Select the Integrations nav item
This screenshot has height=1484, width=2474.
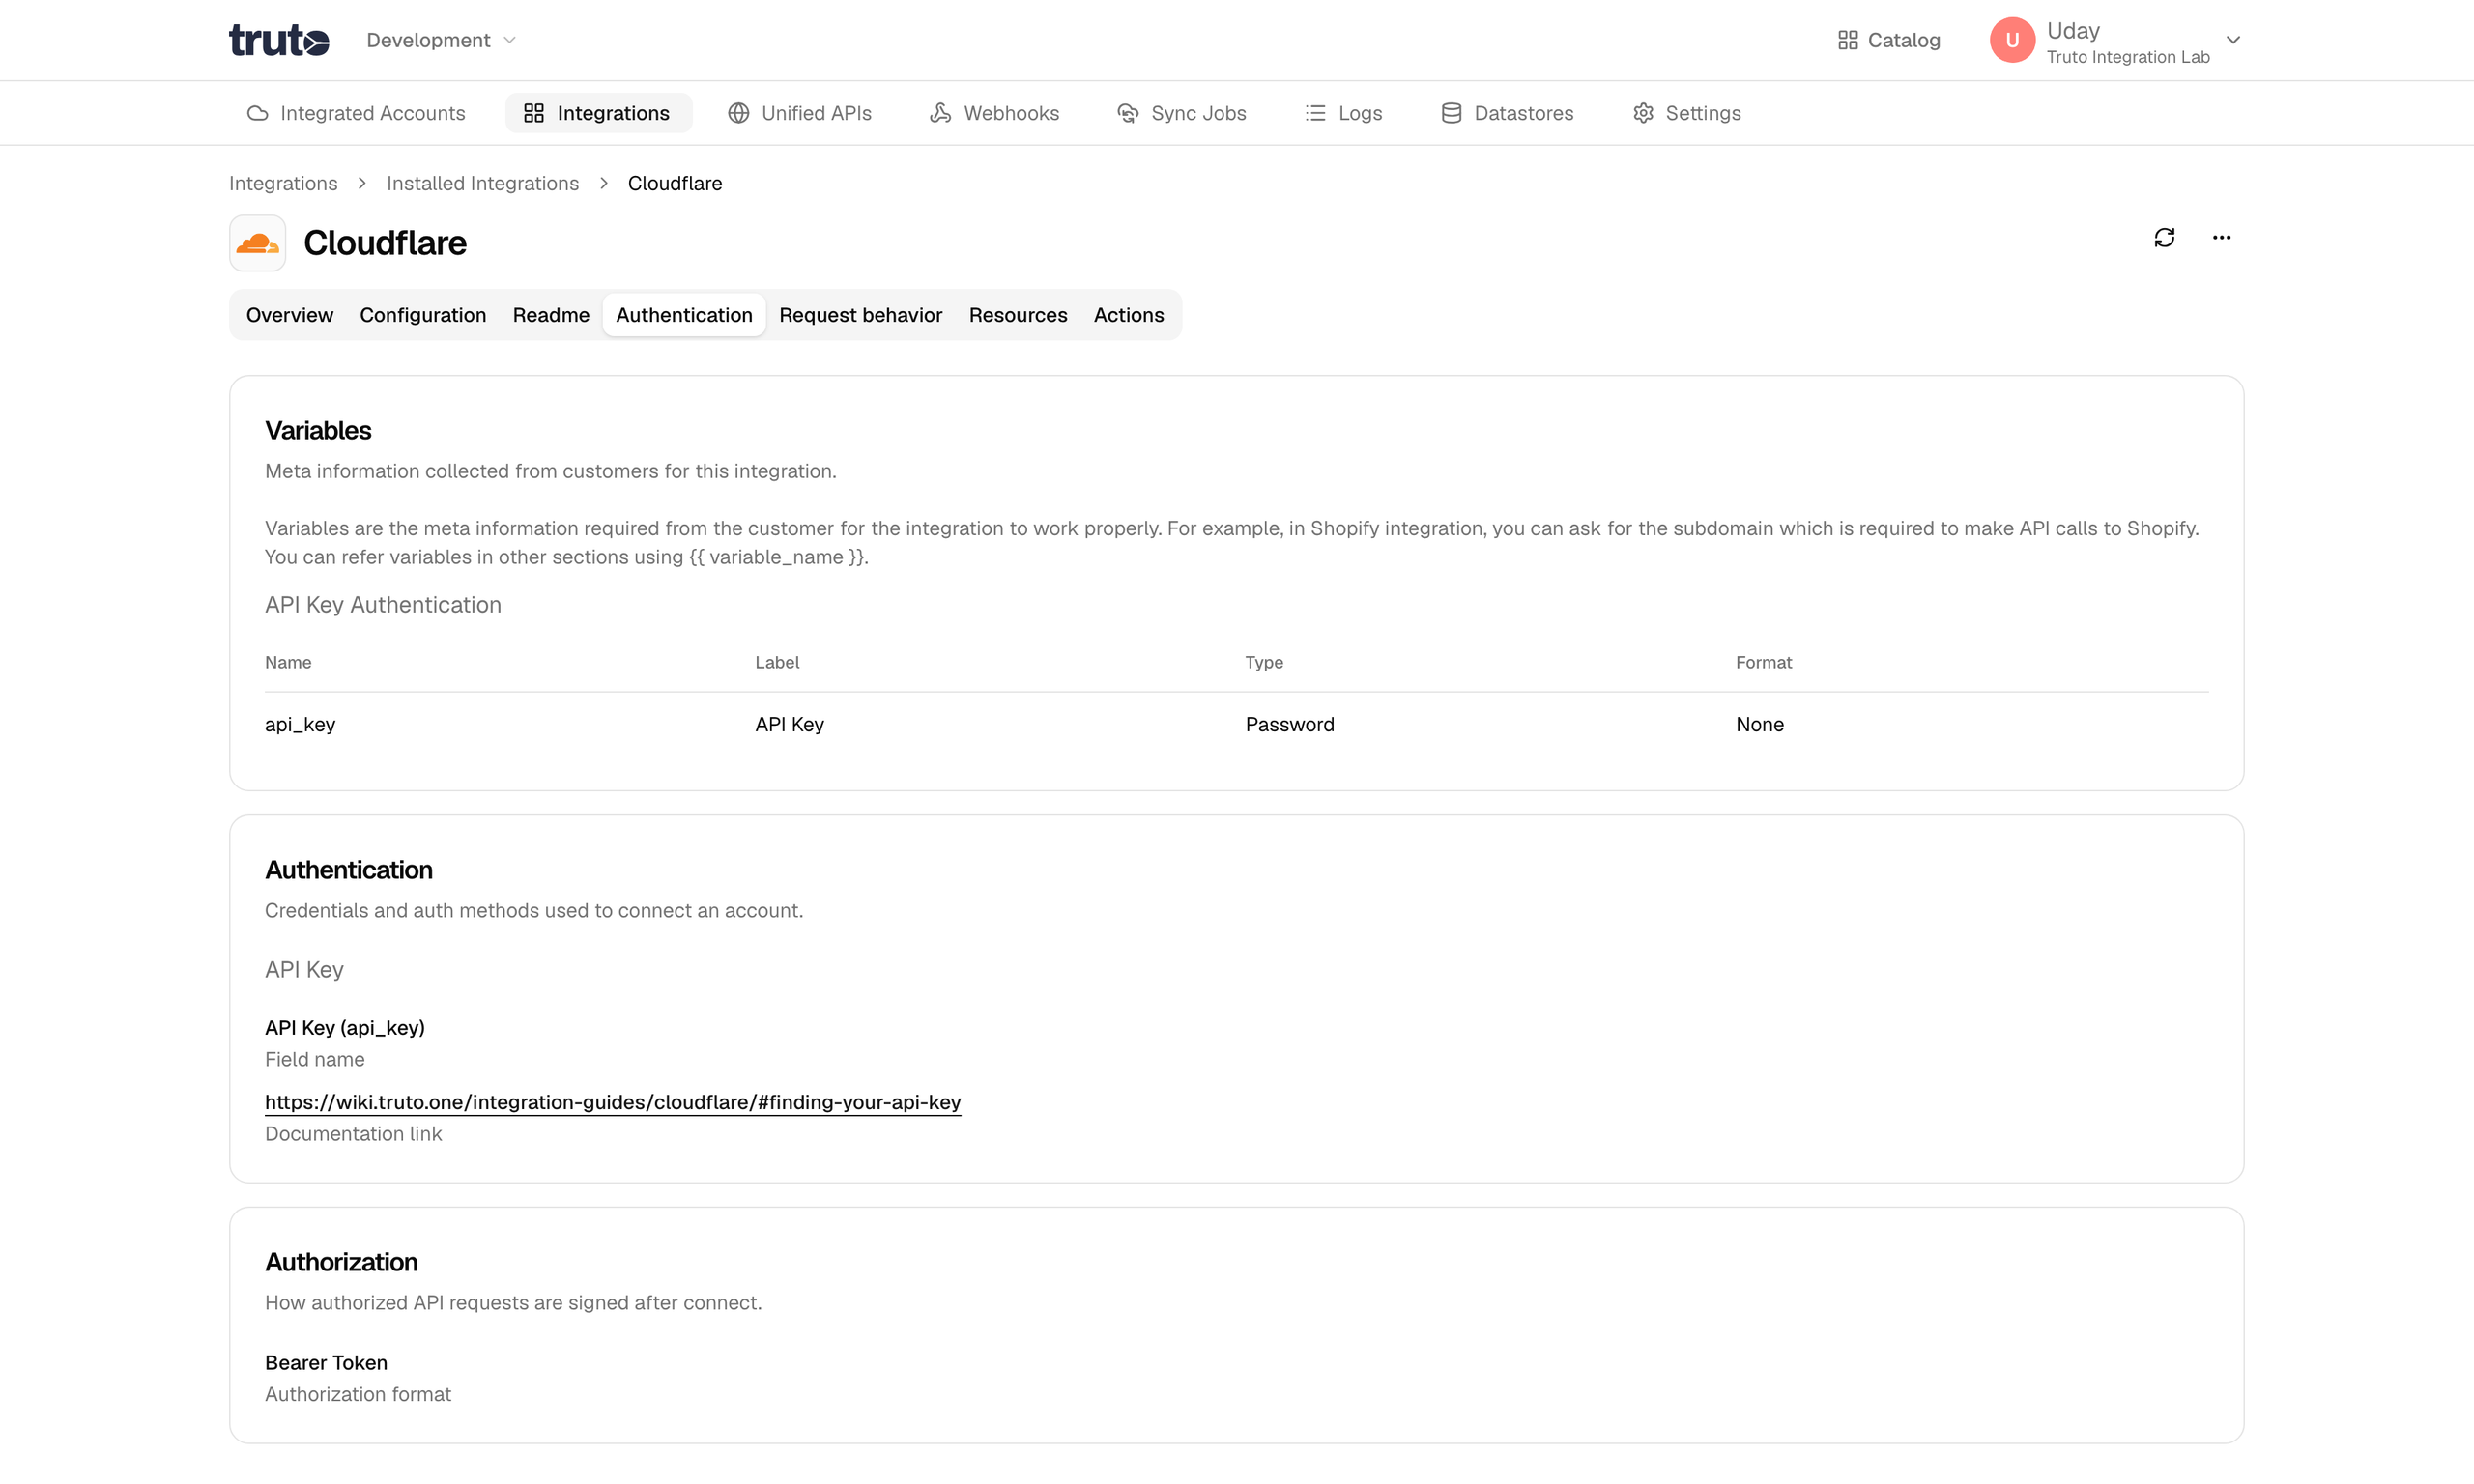597,113
